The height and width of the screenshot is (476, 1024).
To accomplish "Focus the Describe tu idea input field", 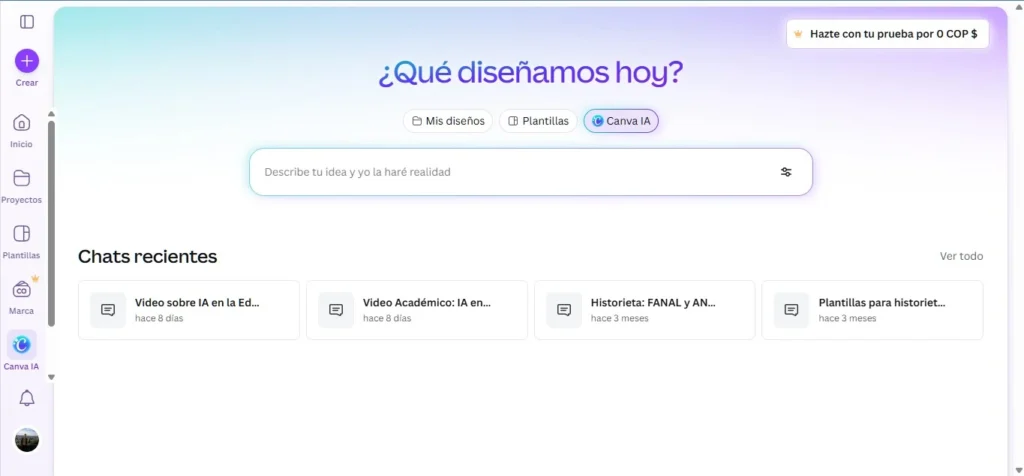I will pos(530,172).
